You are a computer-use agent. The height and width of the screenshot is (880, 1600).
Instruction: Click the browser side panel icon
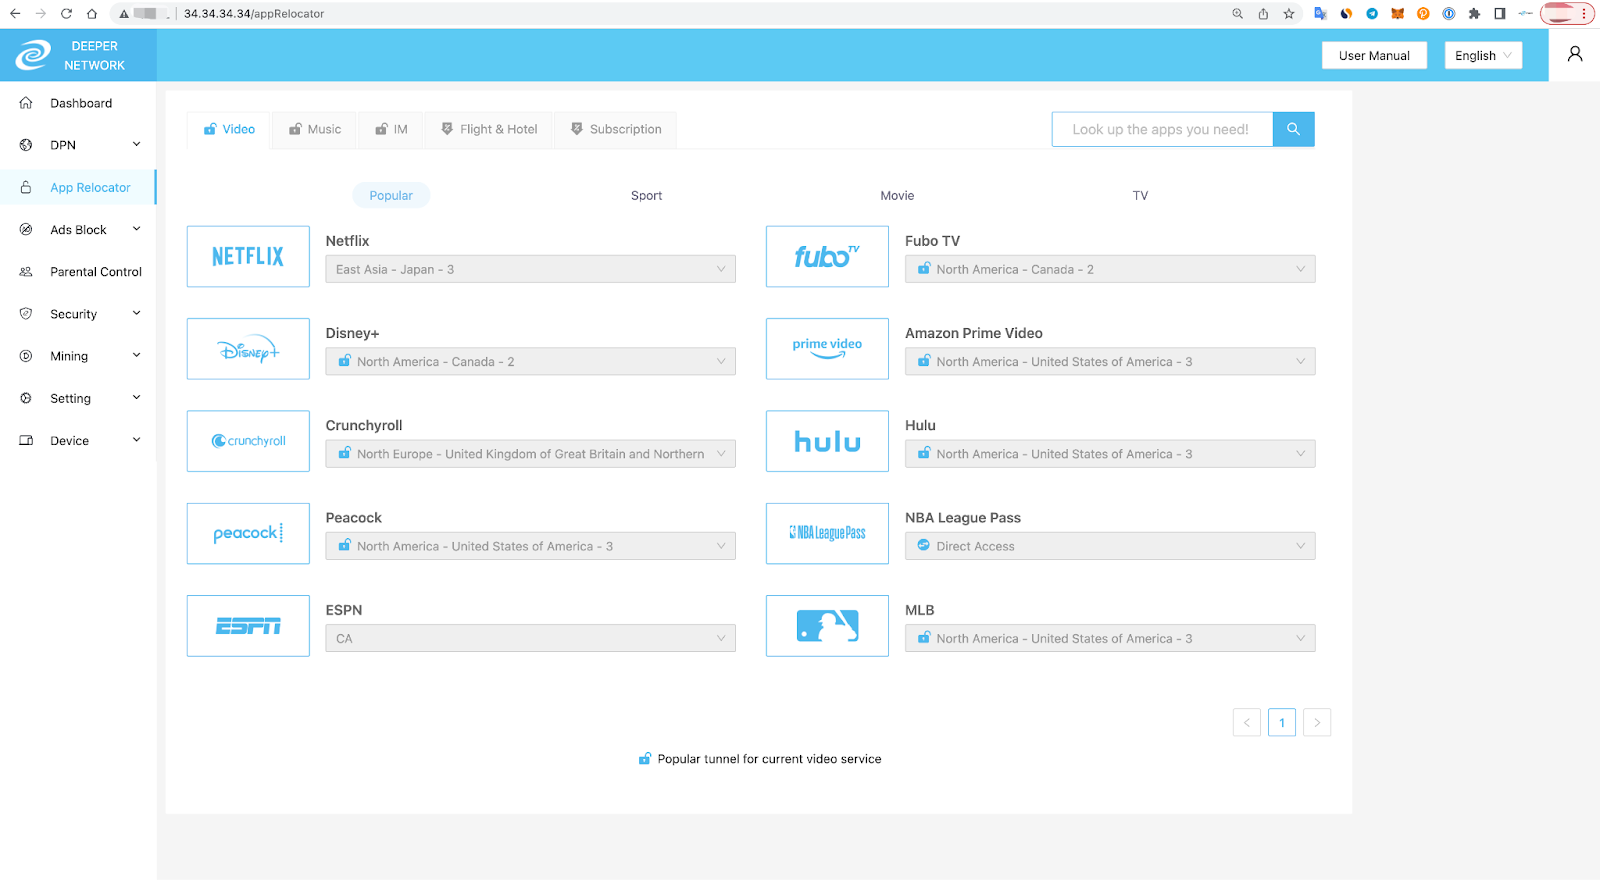click(1500, 14)
